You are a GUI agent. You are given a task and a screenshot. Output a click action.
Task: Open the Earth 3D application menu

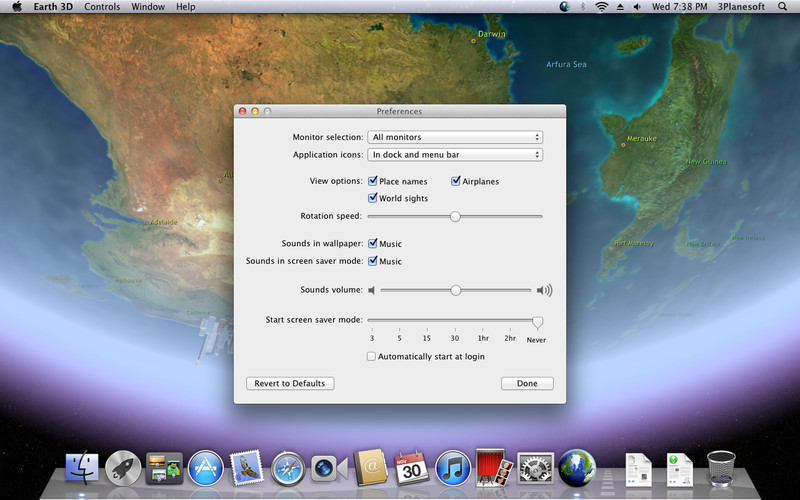click(x=53, y=7)
